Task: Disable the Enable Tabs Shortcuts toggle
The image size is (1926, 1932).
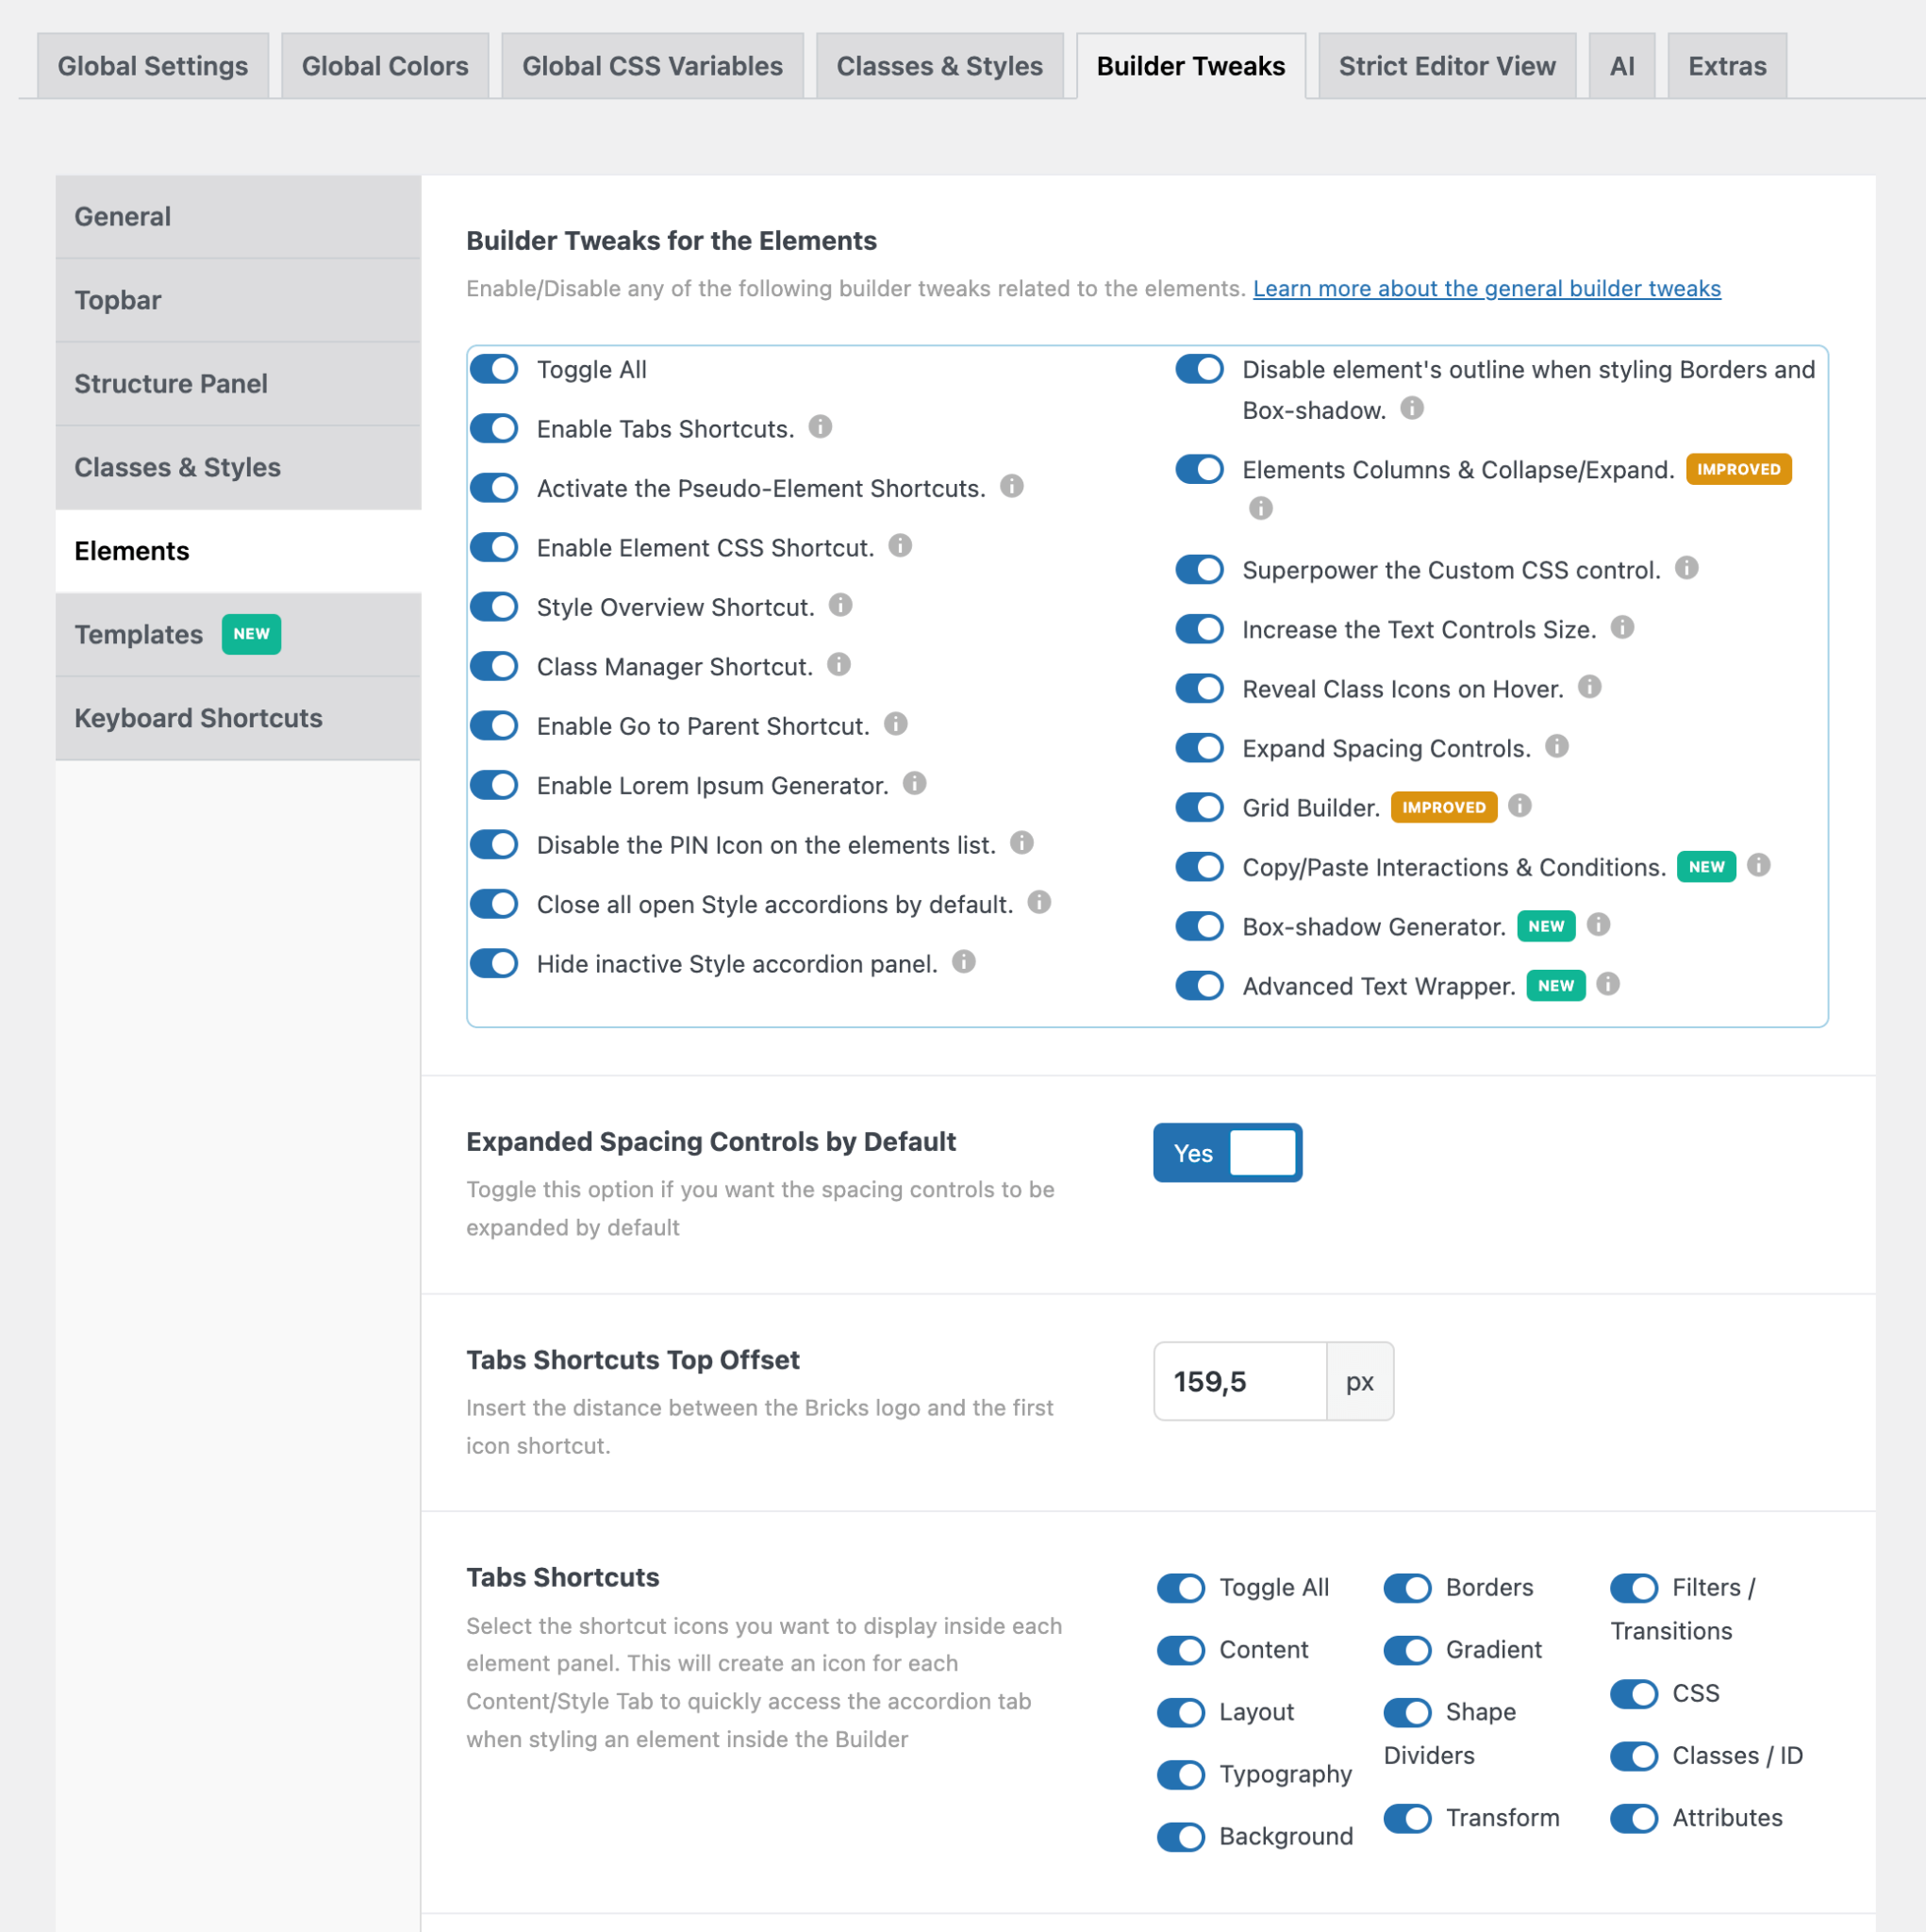Action: [494, 429]
